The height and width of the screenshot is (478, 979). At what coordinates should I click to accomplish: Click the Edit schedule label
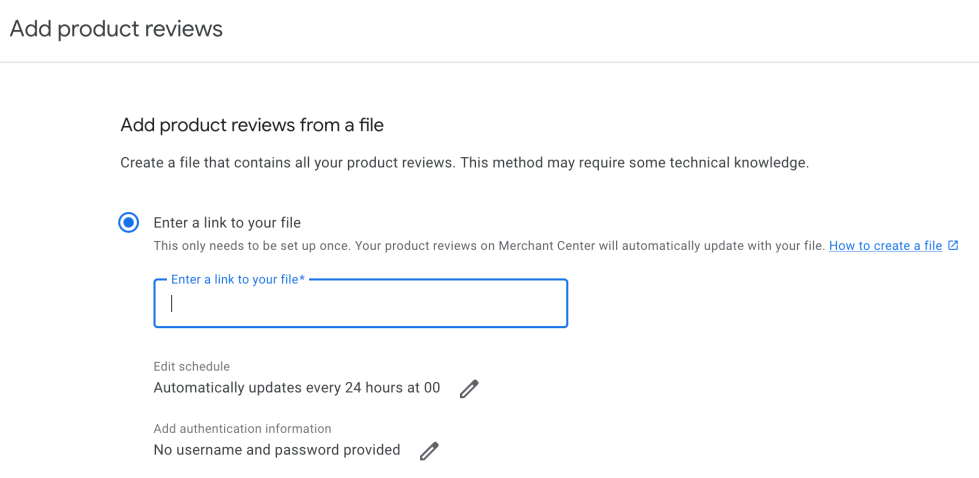(x=191, y=367)
